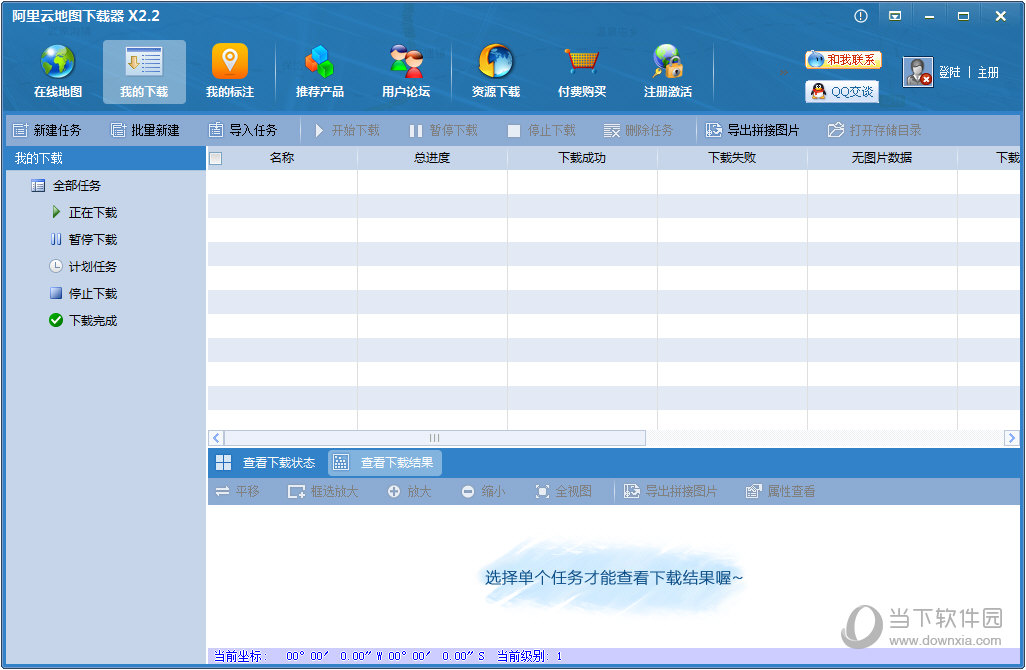This screenshot has height=670, width=1026.
Task: Click 开始下载 start download
Action: pyautogui.click(x=347, y=130)
